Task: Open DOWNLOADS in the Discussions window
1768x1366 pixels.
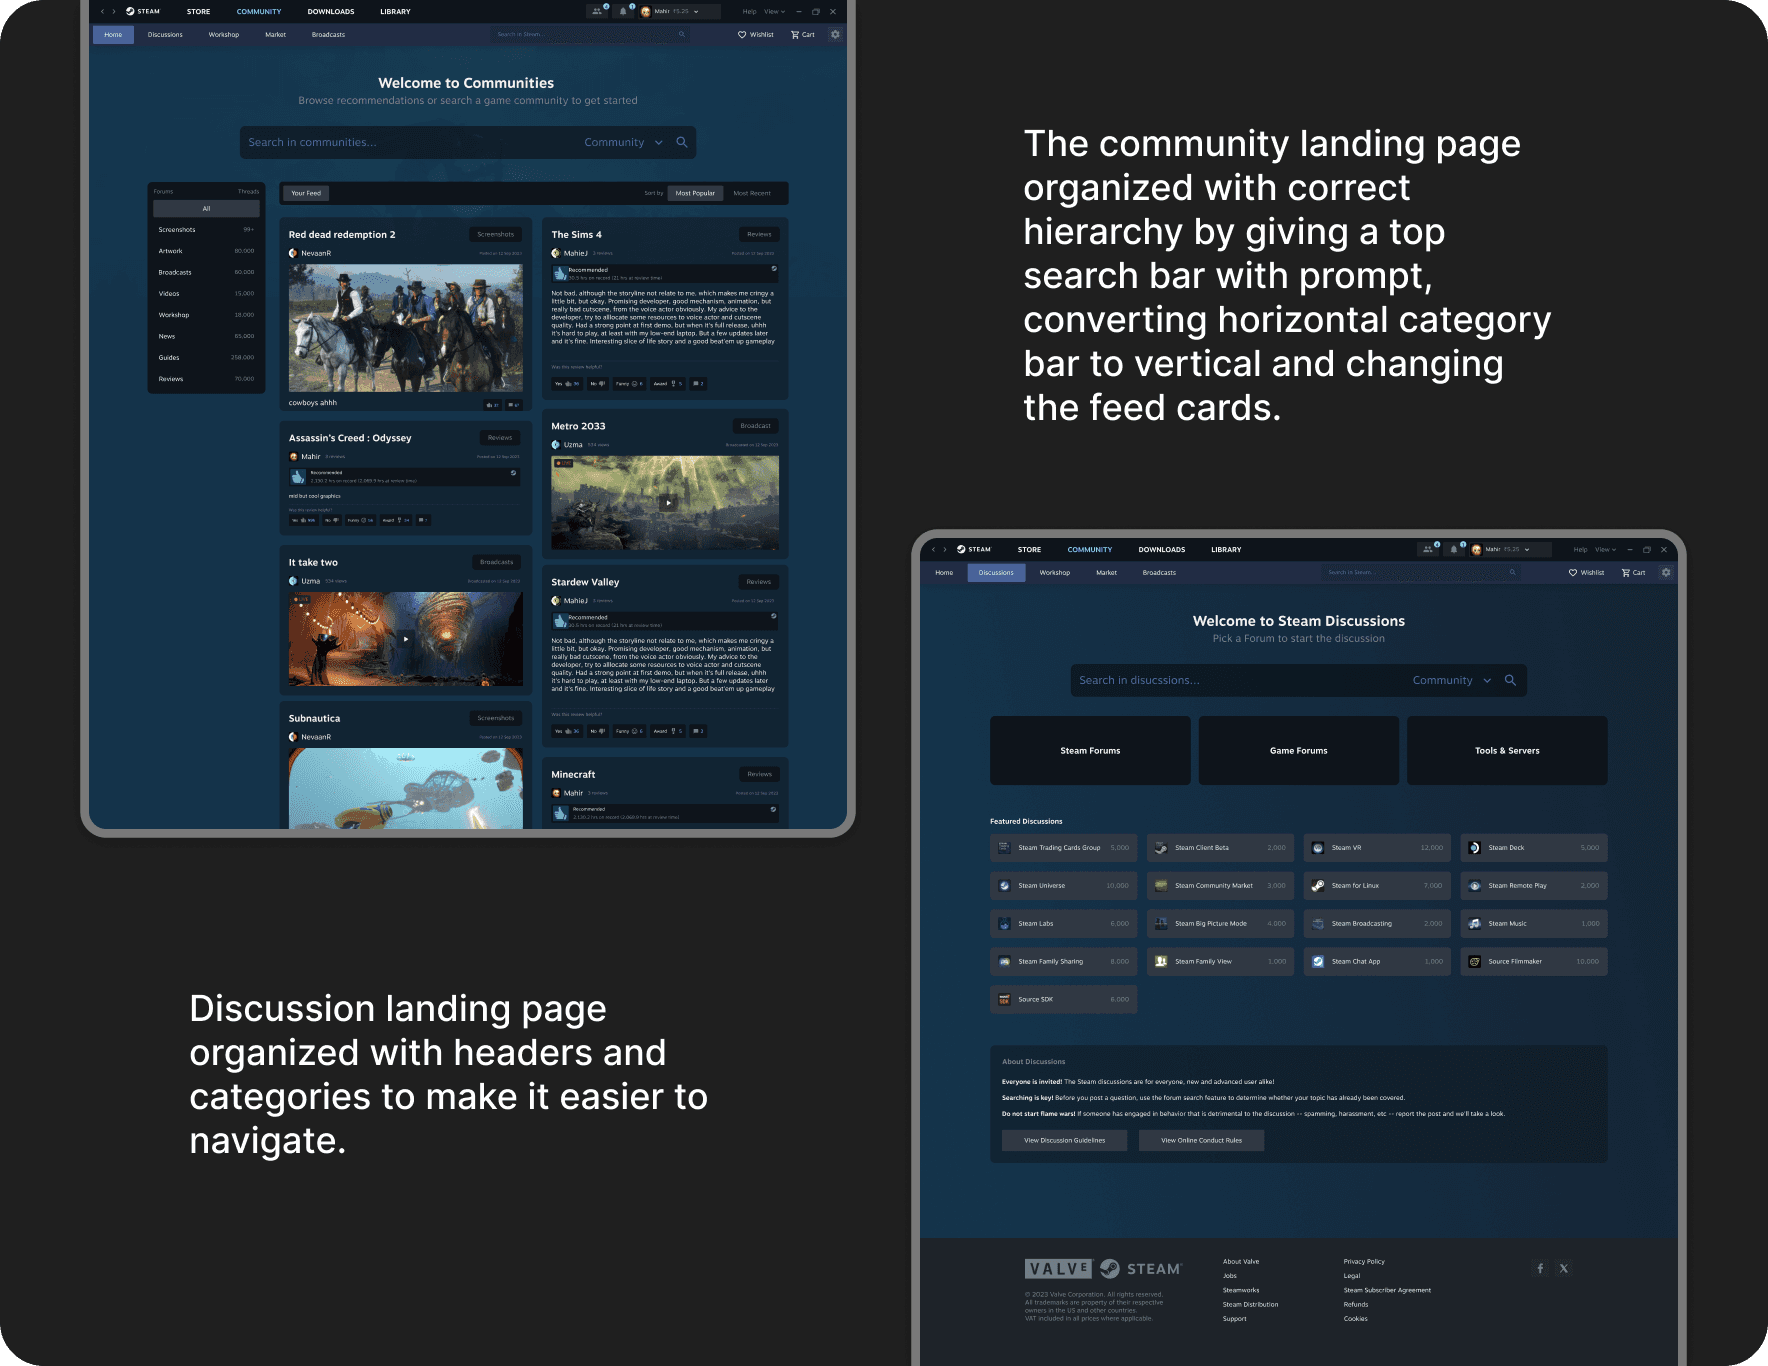Action: (x=1162, y=549)
